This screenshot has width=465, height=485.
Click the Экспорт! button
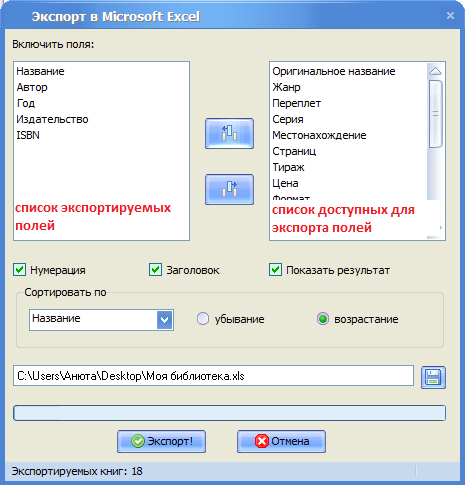(161, 441)
